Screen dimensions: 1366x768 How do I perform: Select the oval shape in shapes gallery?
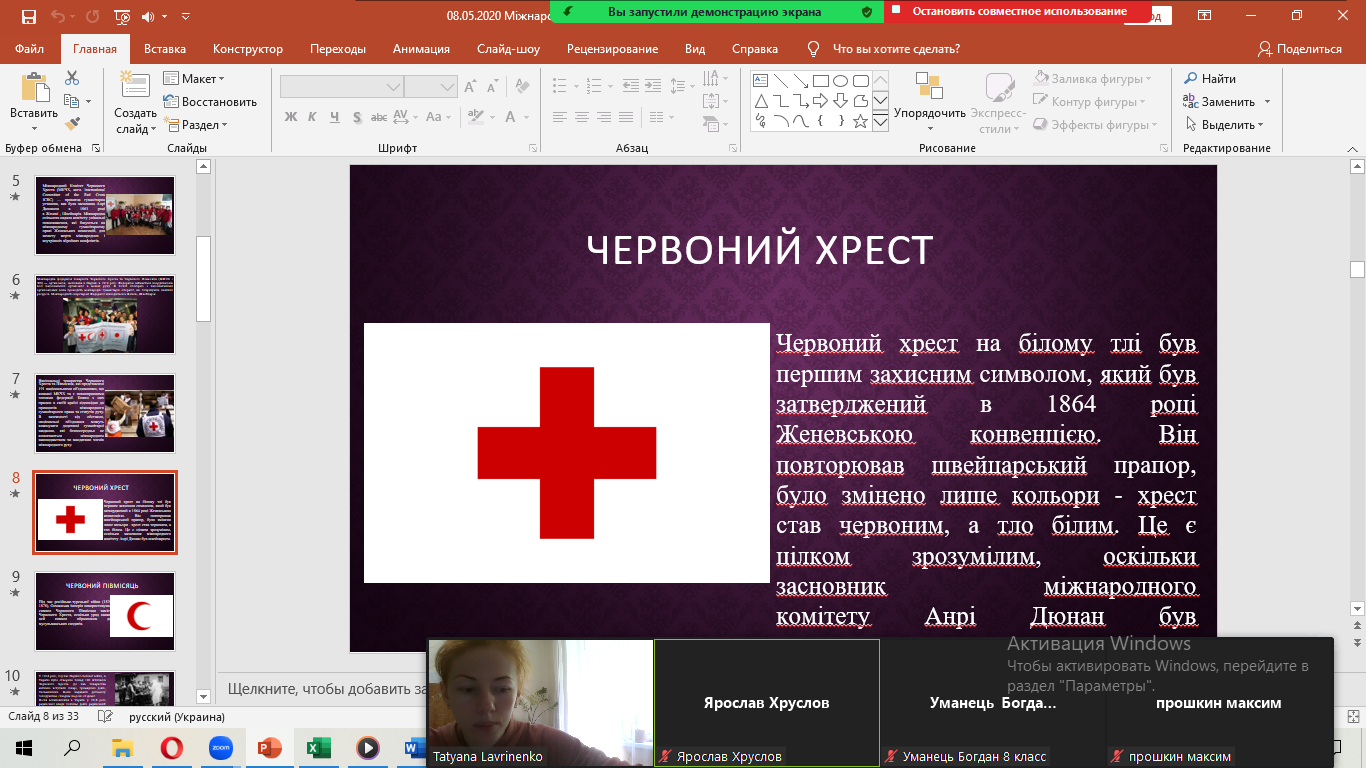pyautogui.click(x=840, y=81)
